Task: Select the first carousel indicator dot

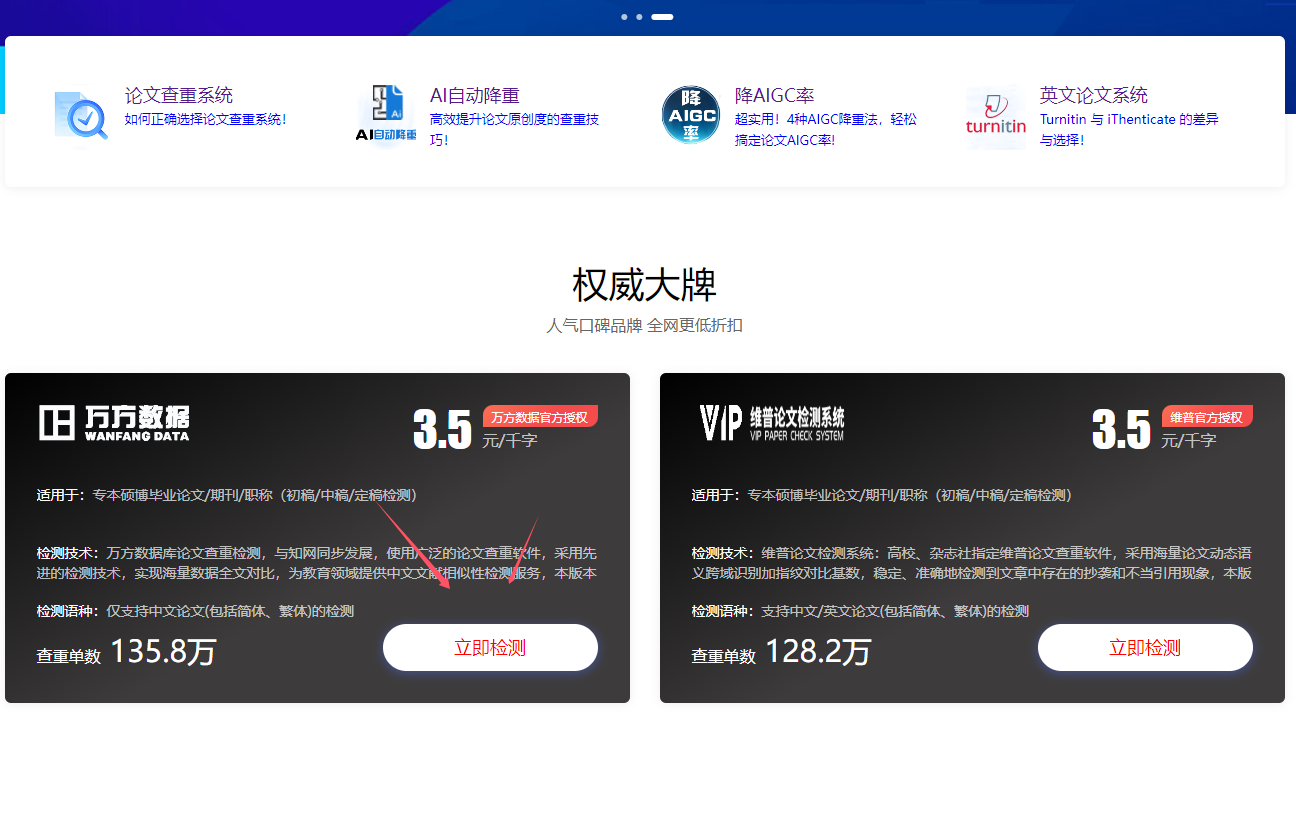Action: pos(624,17)
